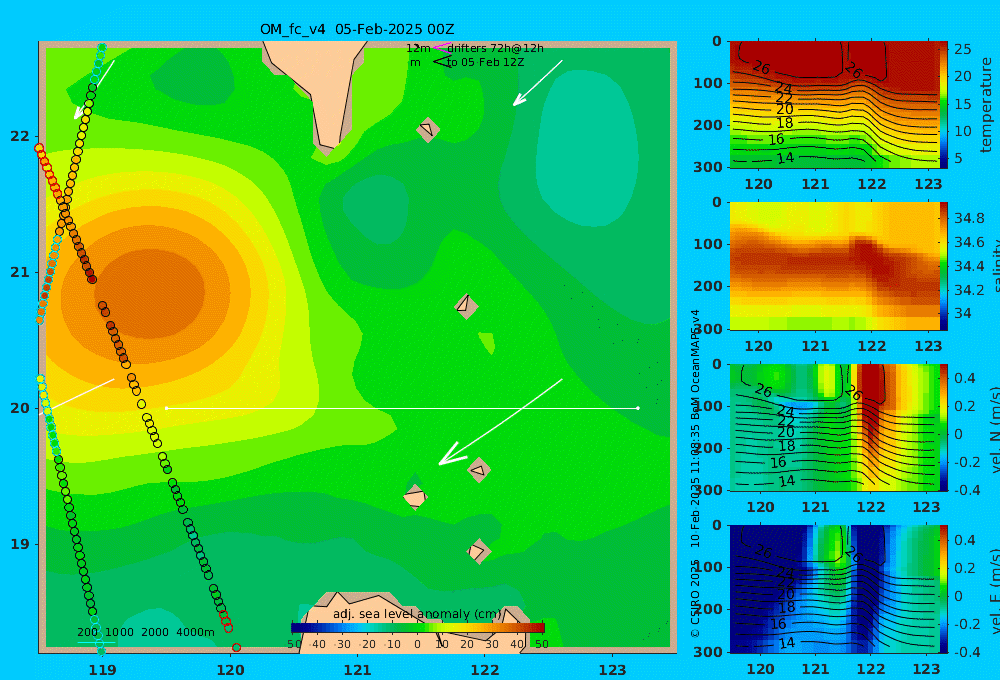
Task: Click the CSIRO OceanMAPS copyright text
Action: tap(695, 473)
